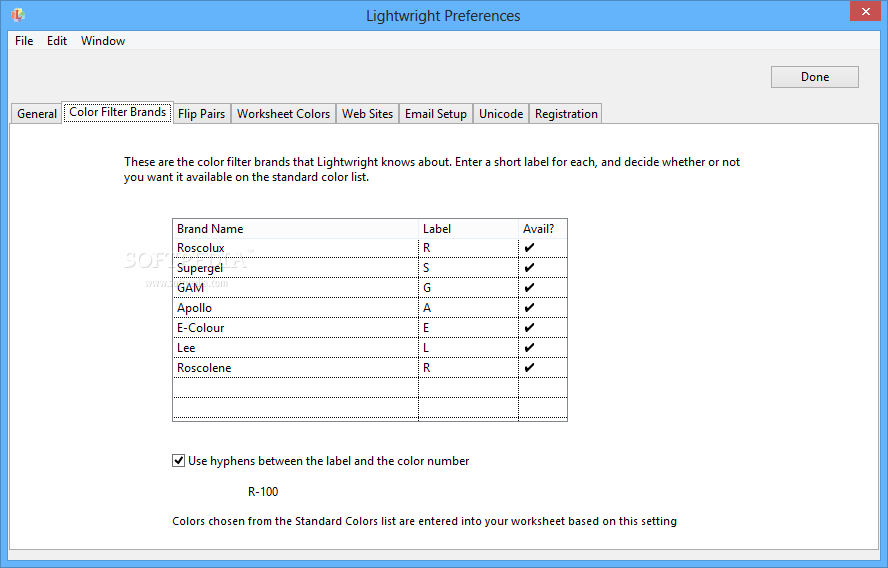Select the Color Filter Brands tab
This screenshot has width=888, height=568.
pos(117,112)
